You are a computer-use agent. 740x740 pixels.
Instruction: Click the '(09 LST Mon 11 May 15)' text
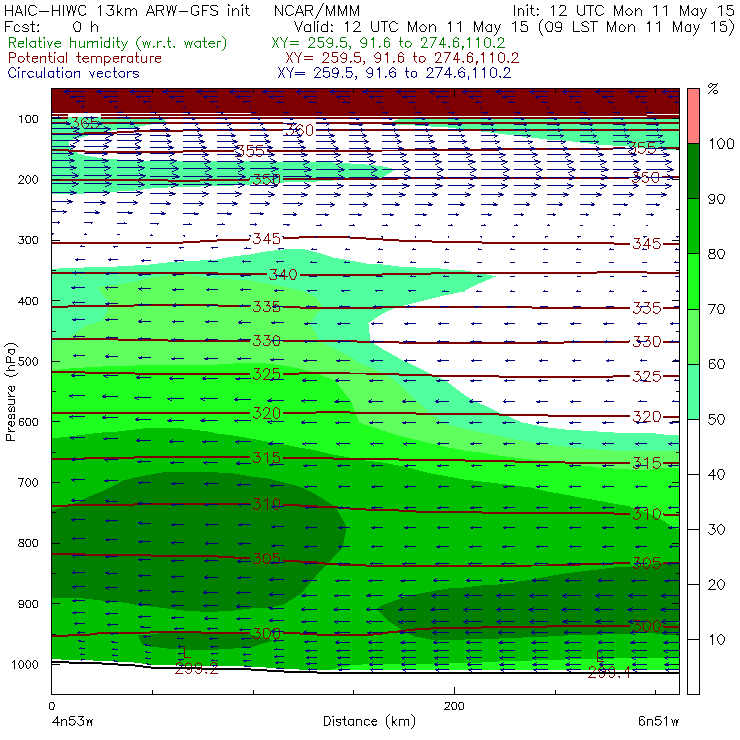[x=636, y=27]
